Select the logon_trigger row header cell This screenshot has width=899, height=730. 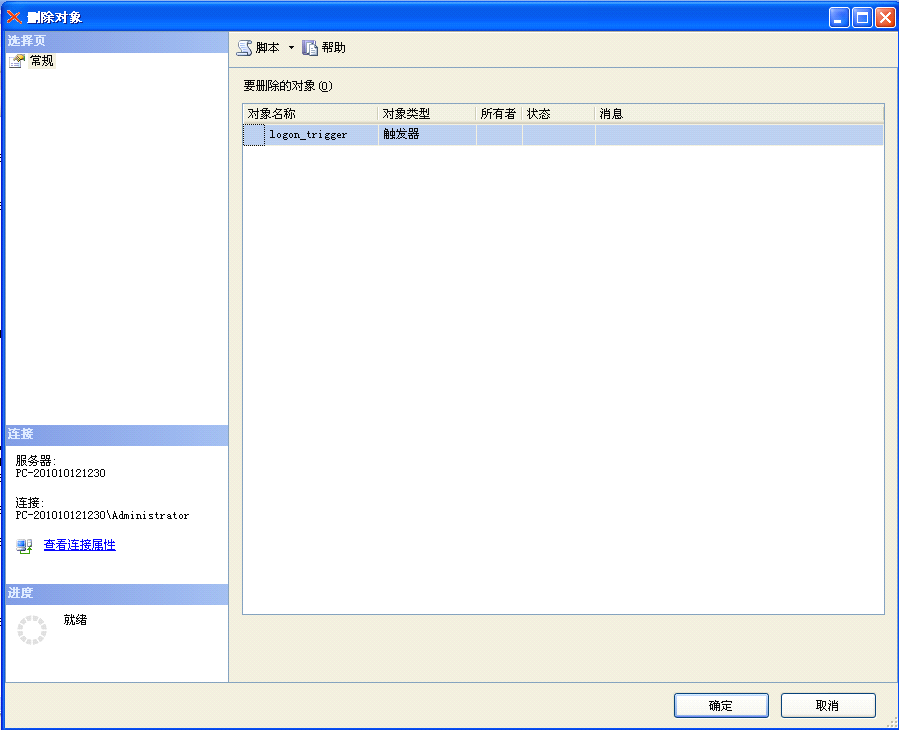[254, 135]
